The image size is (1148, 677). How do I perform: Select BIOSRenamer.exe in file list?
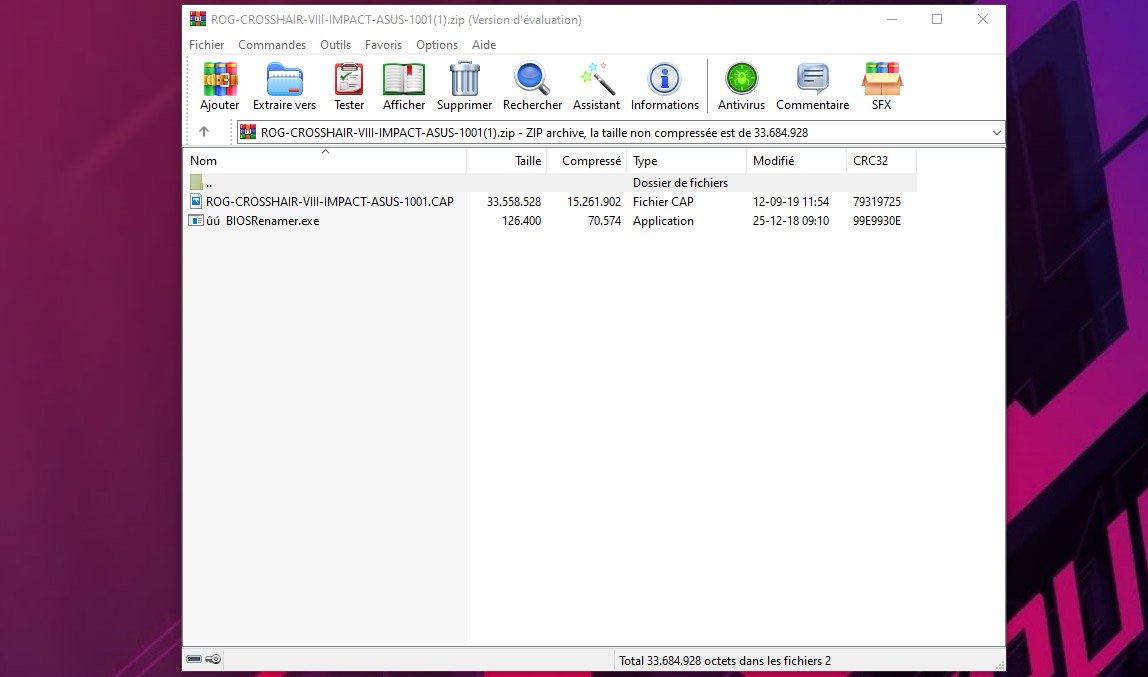[x=272, y=221]
